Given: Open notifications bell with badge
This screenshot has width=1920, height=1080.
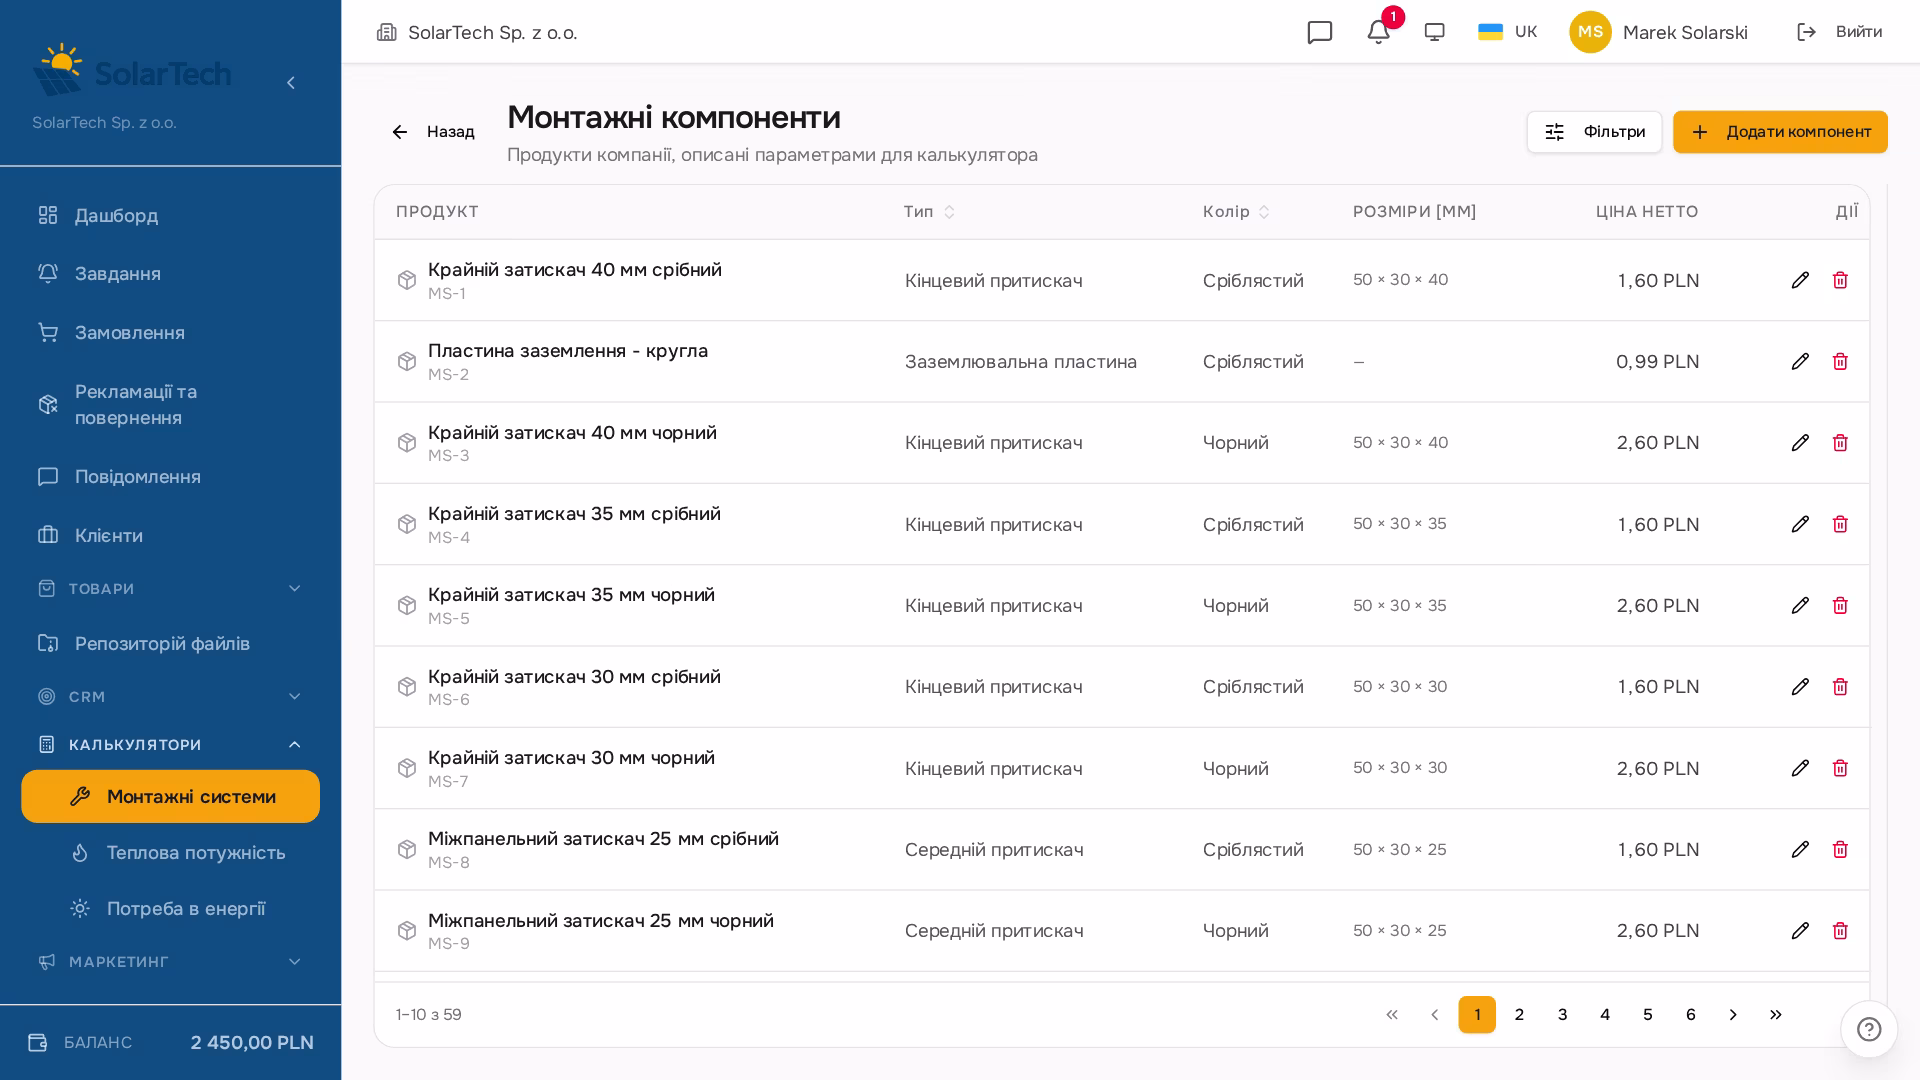Looking at the screenshot, I should [x=1379, y=32].
